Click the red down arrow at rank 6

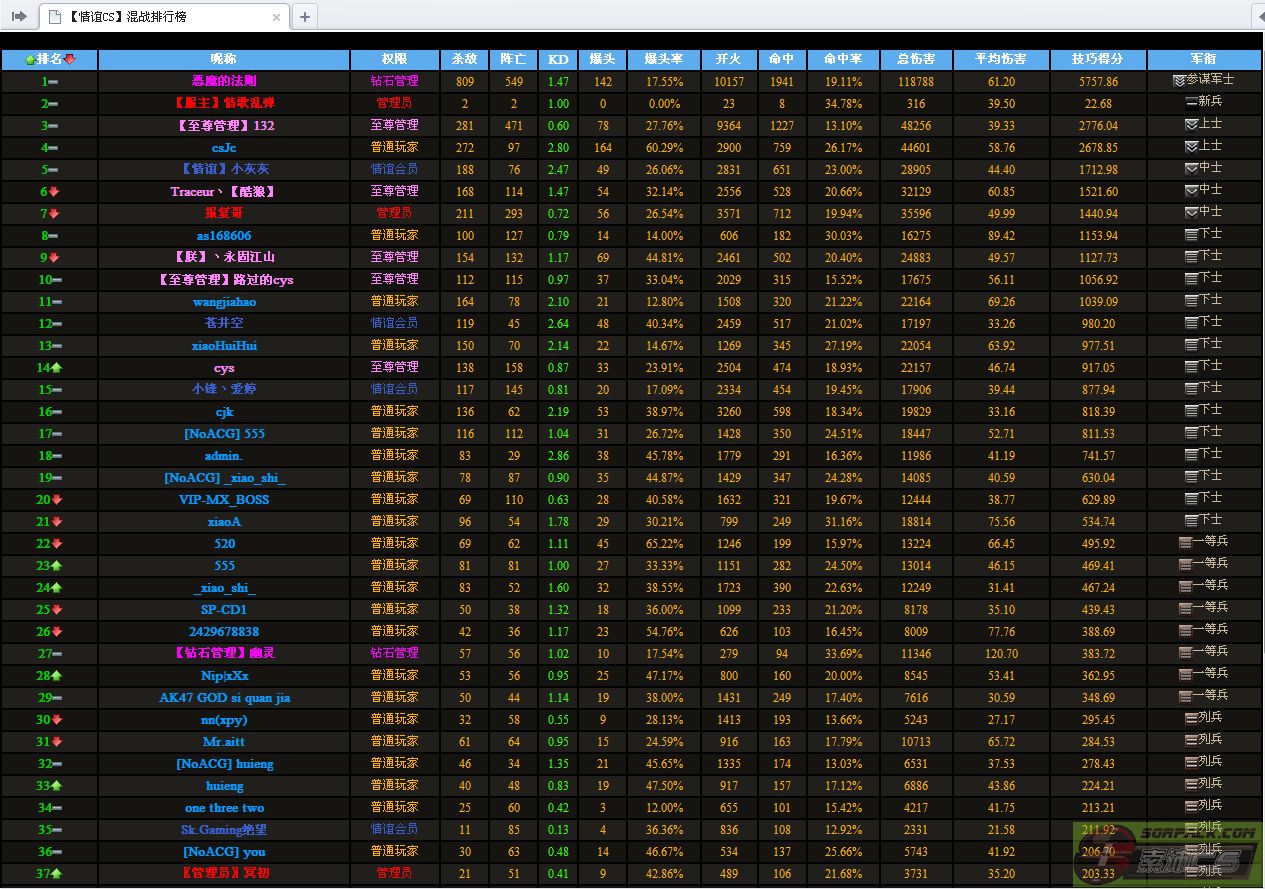55,192
